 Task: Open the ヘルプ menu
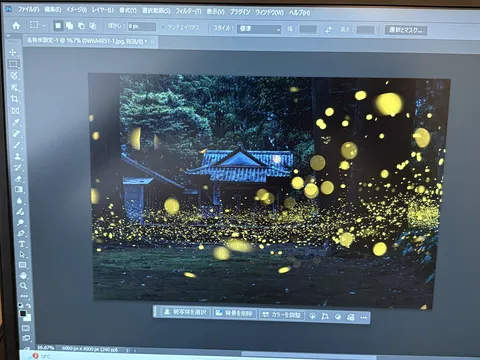click(x=299, y=13)
